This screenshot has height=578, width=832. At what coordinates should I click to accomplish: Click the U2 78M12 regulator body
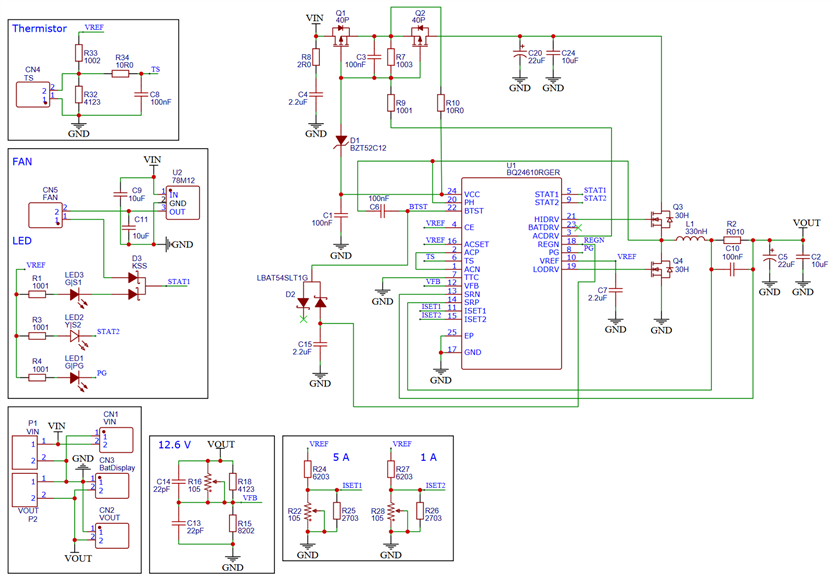[183, 203]
